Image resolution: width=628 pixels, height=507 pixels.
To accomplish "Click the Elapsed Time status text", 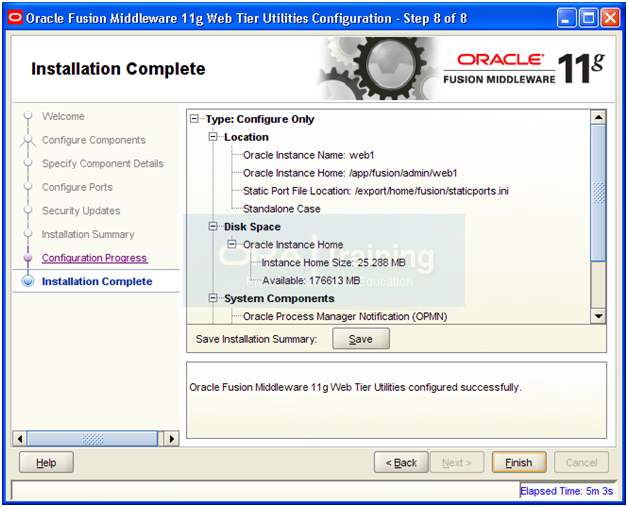I will tap(566, 491).
